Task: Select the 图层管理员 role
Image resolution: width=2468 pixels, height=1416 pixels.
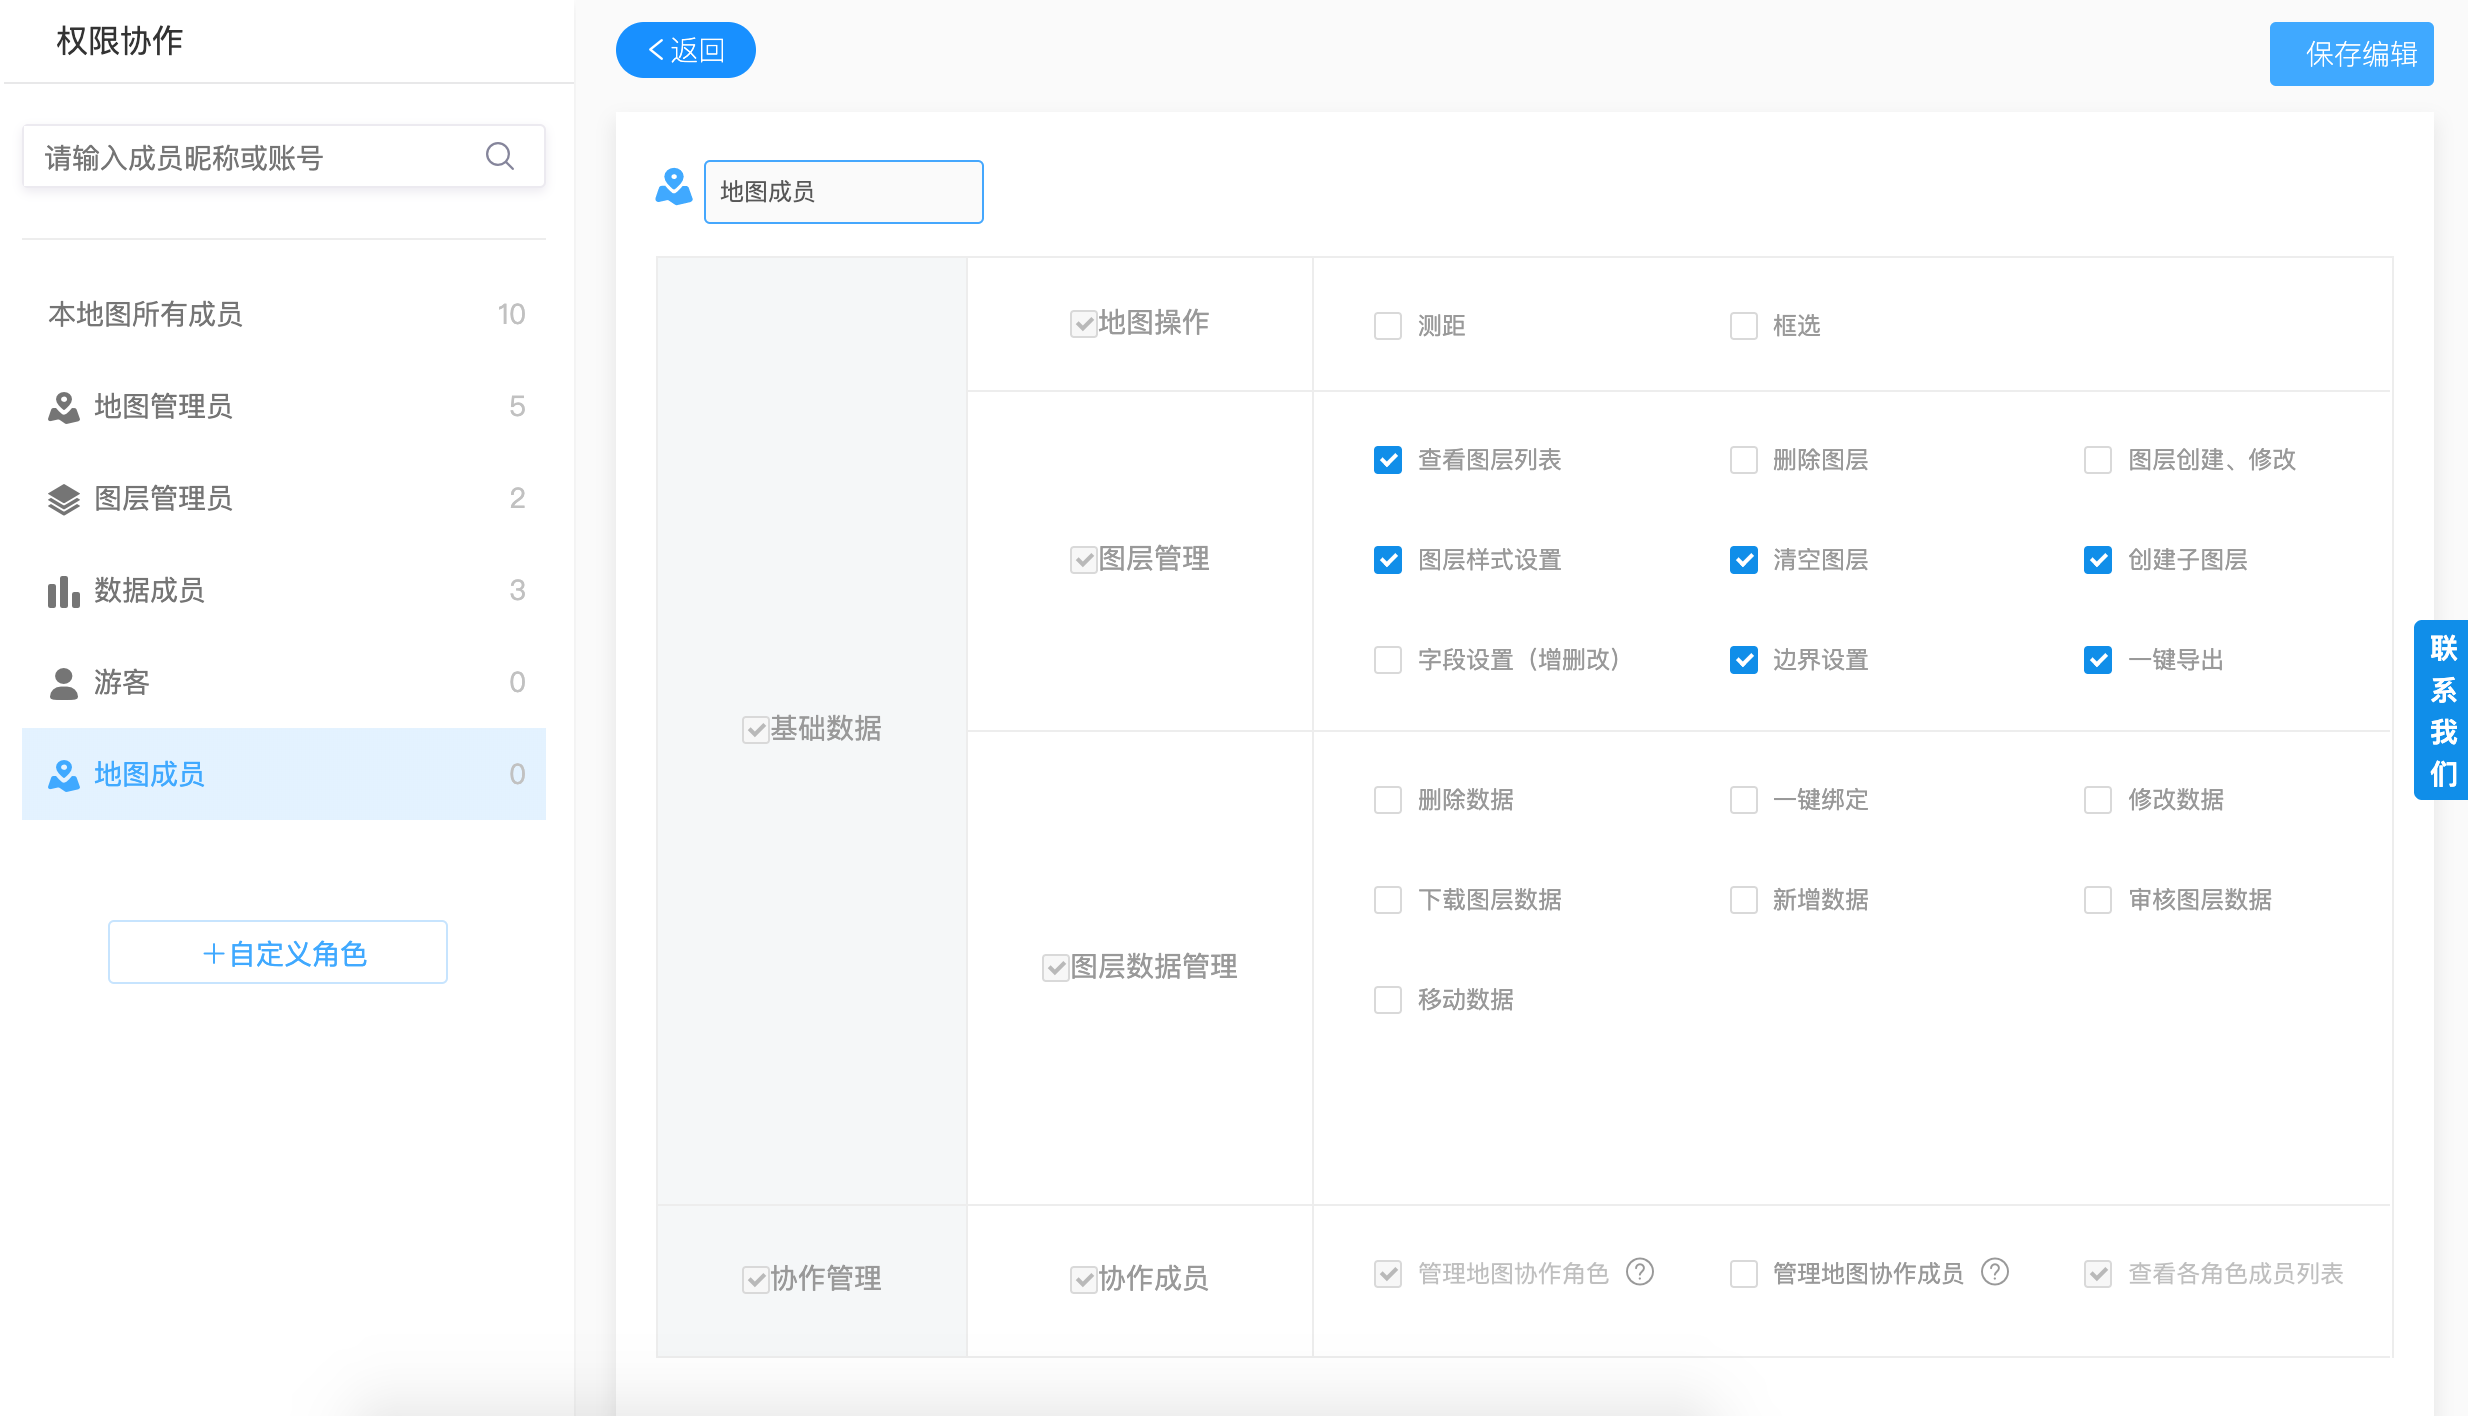Action: pyautogui.click(x=284, y=498)
